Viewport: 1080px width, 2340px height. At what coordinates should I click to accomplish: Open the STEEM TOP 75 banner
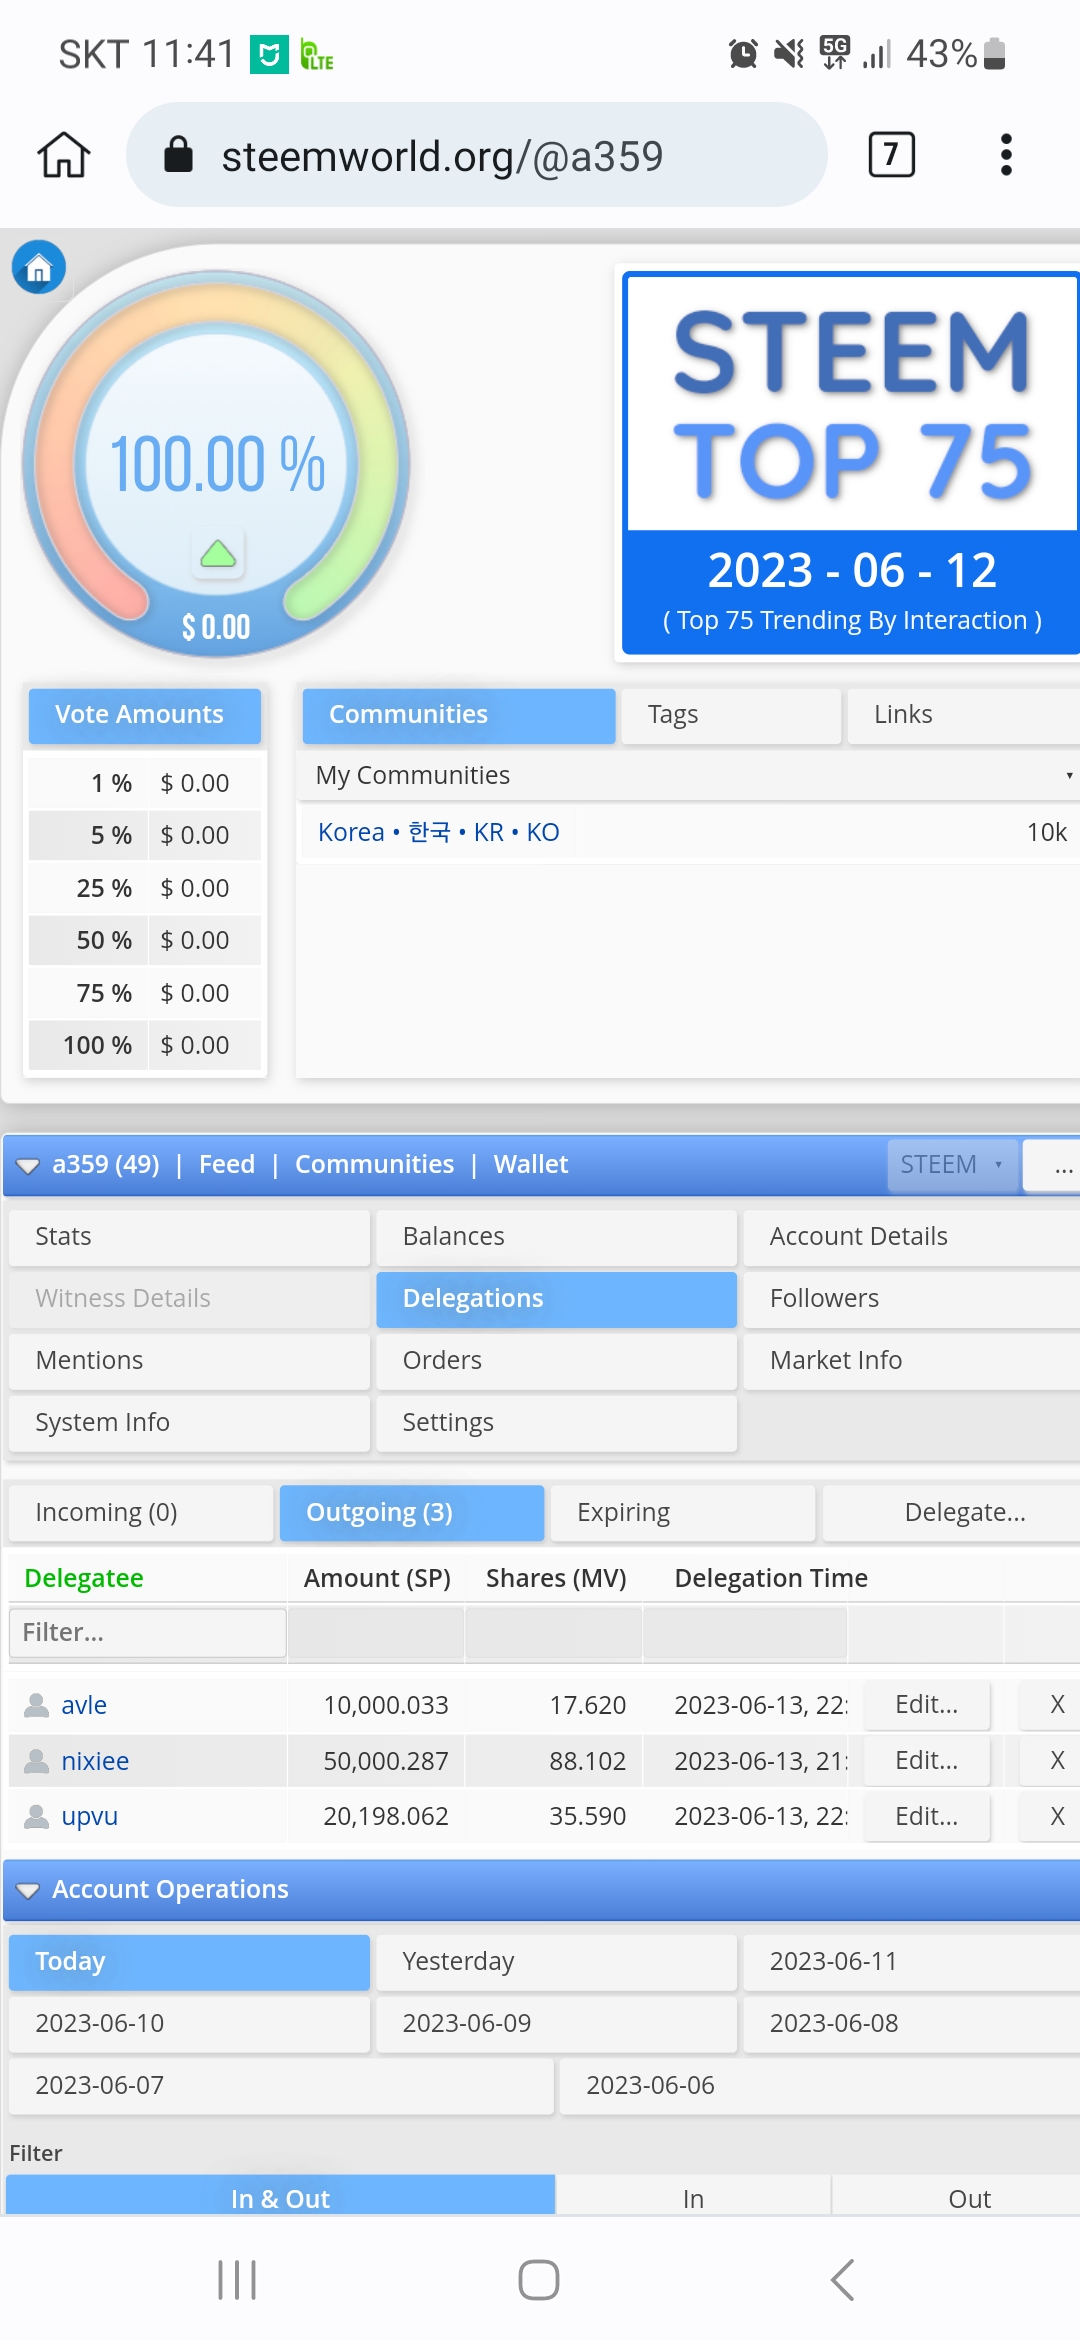(851, 464)
